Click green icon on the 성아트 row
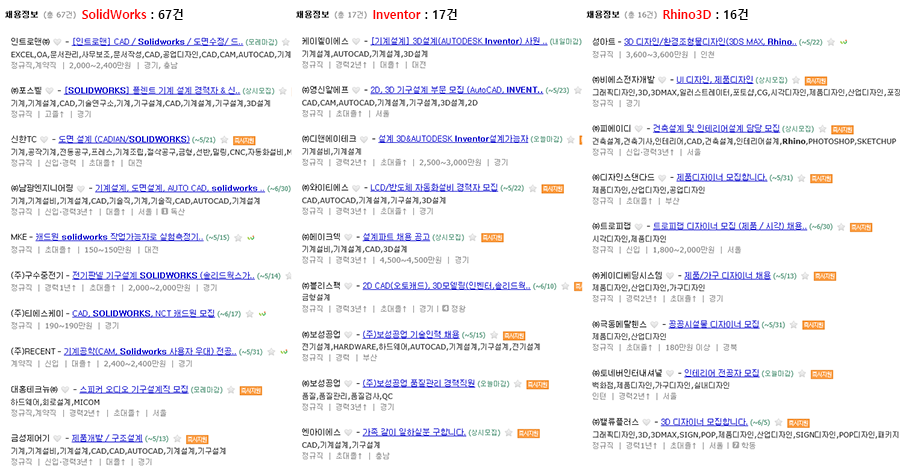Image resolution: width=900 pixels, height=467 pixels. click(x=843, y=42)
